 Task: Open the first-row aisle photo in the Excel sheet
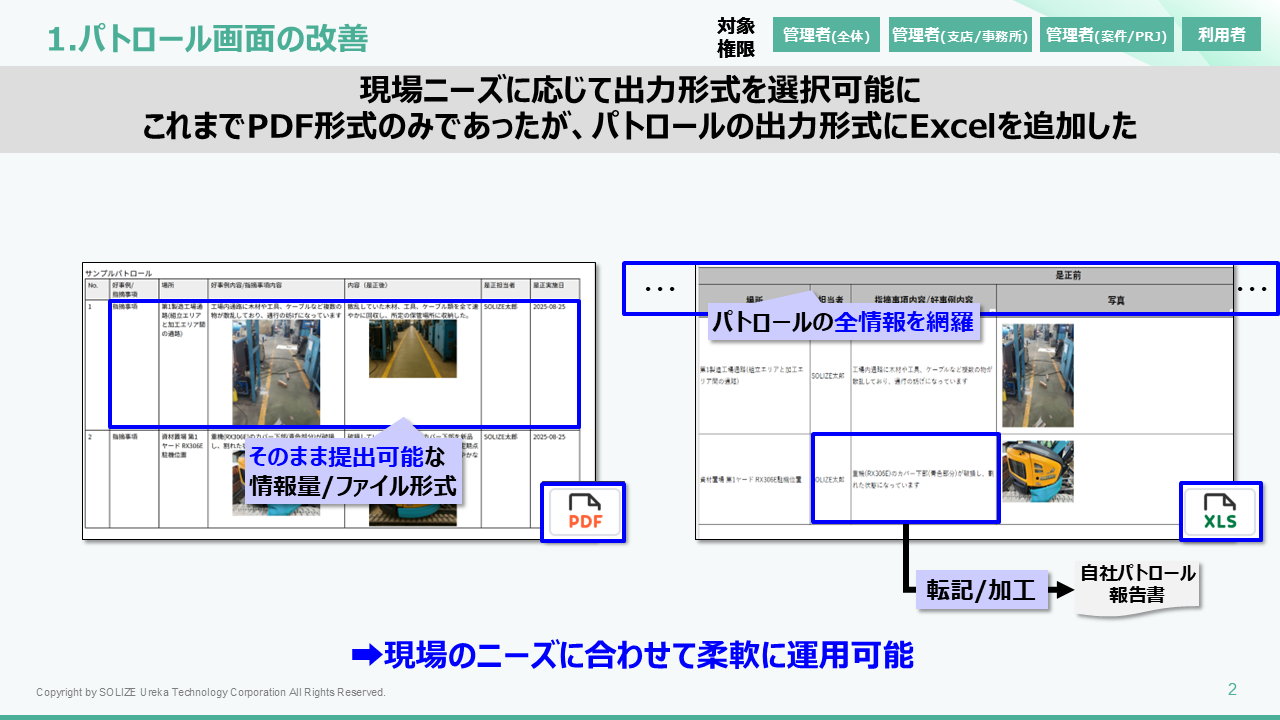click(1037, 375)
